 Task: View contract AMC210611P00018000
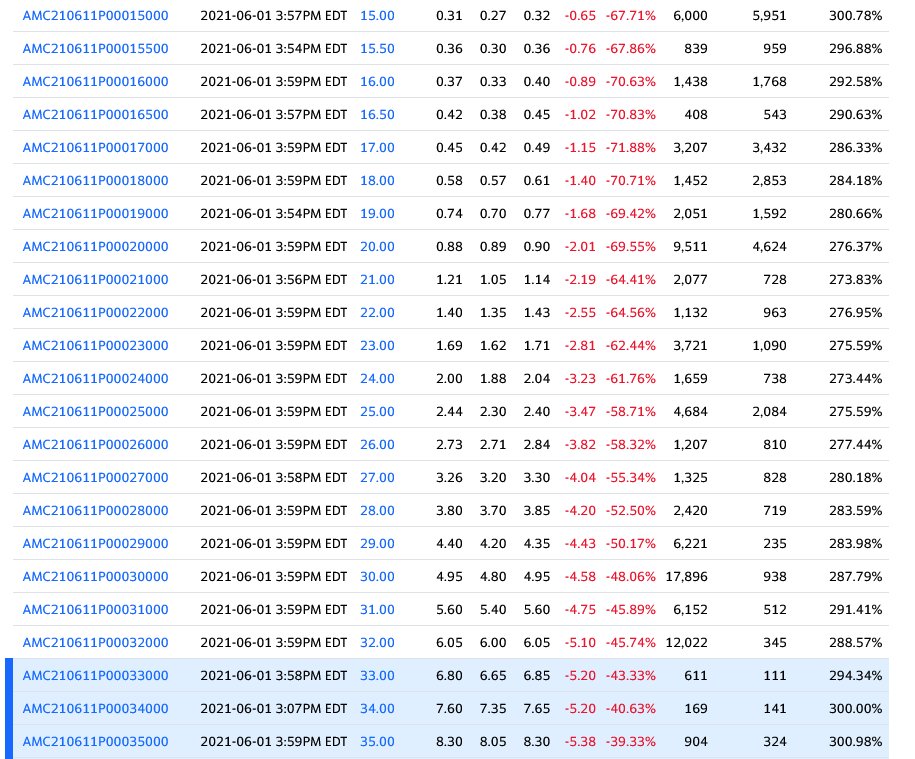click(95, 180)
